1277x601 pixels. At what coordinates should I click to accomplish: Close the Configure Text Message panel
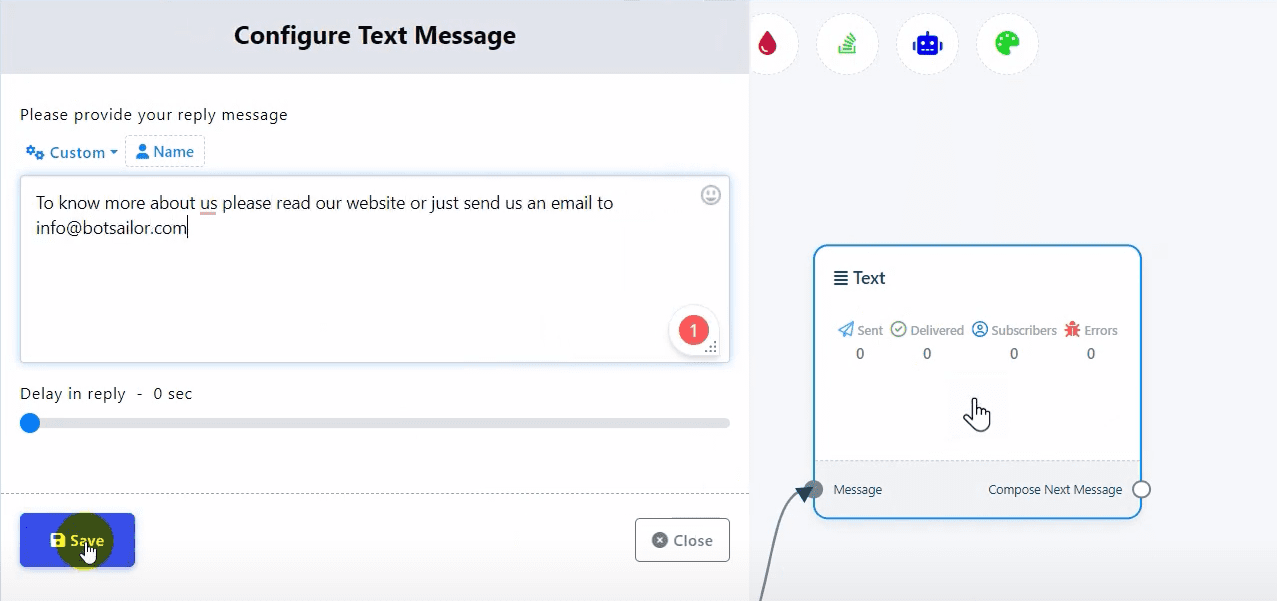pyautogui.click(x=682, y=540)
